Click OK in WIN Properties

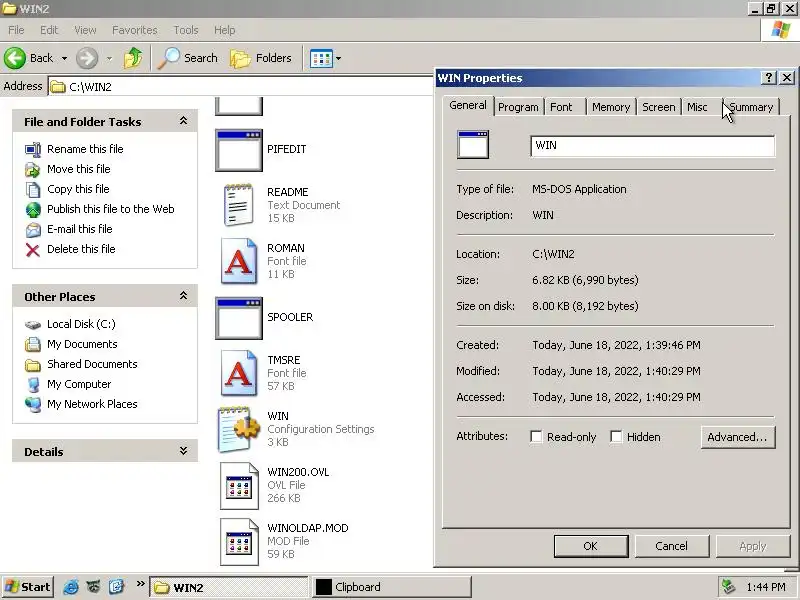point(591,546)
